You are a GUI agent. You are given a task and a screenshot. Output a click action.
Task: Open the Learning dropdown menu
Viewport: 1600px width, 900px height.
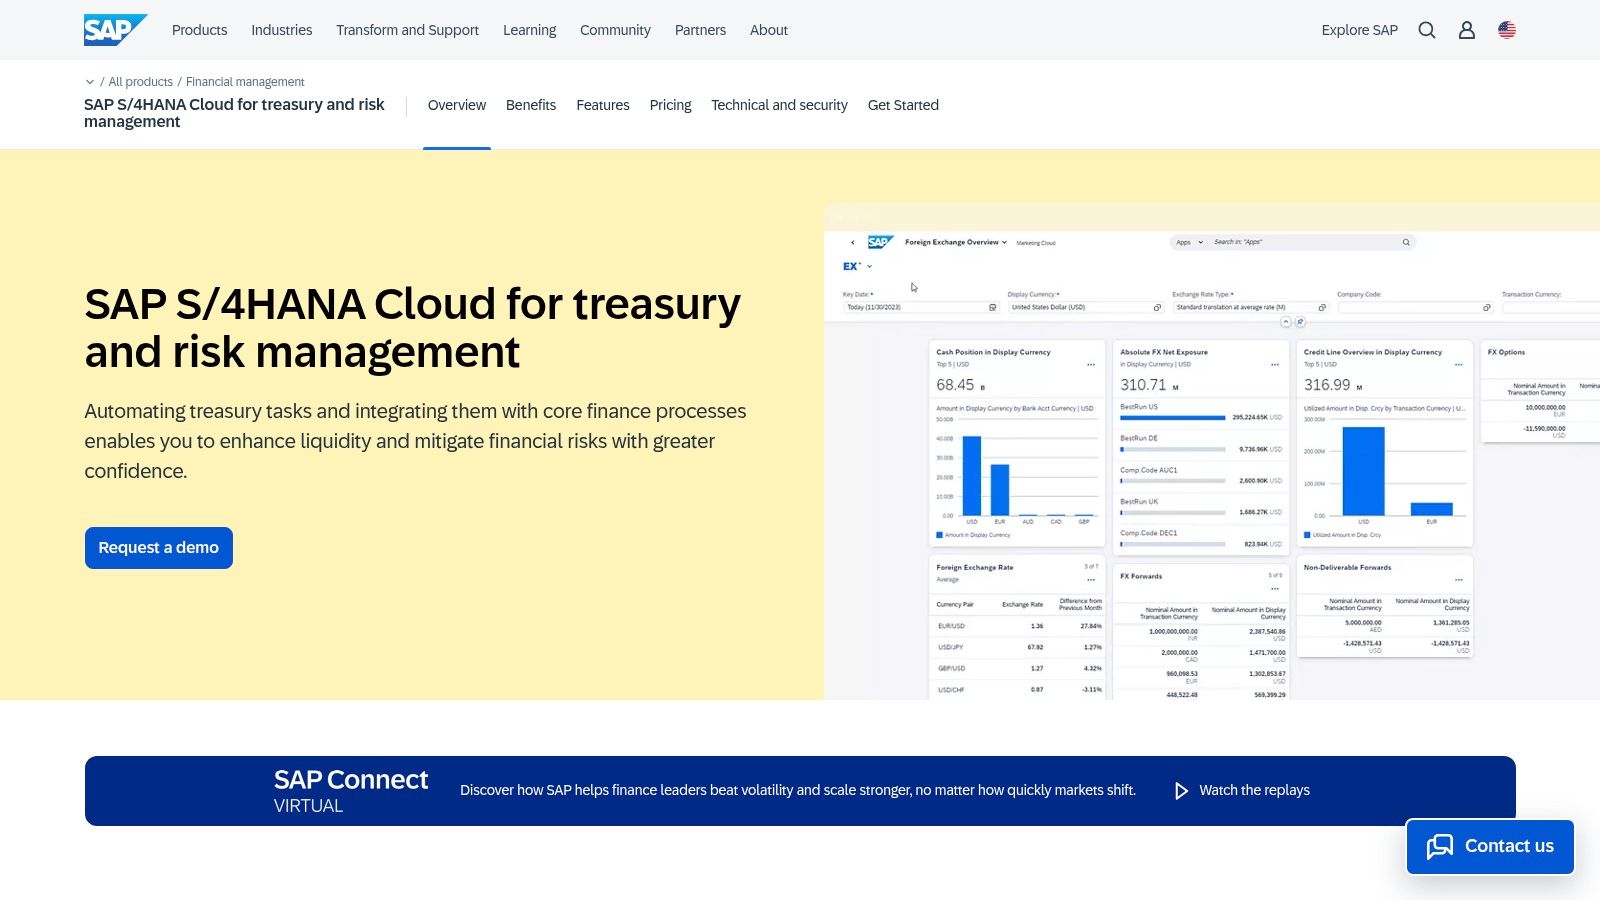[529, 30]
